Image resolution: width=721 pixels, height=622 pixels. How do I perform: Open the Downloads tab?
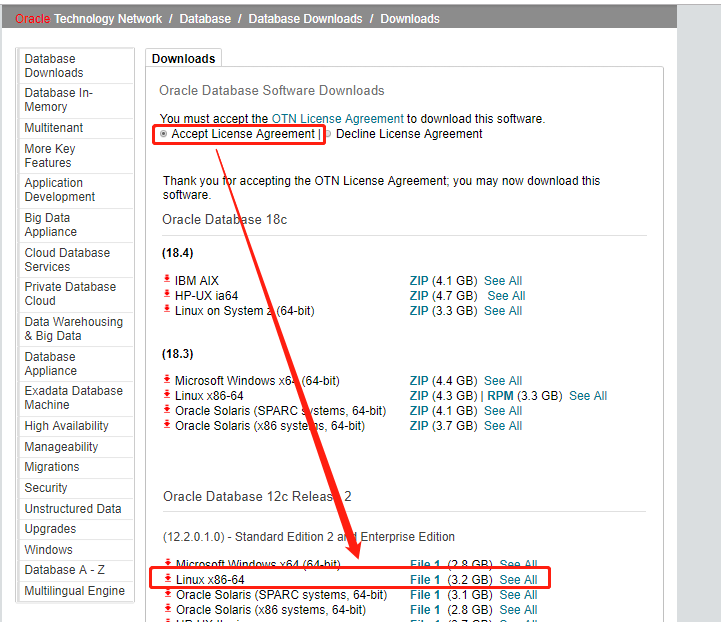pos(183,58)
